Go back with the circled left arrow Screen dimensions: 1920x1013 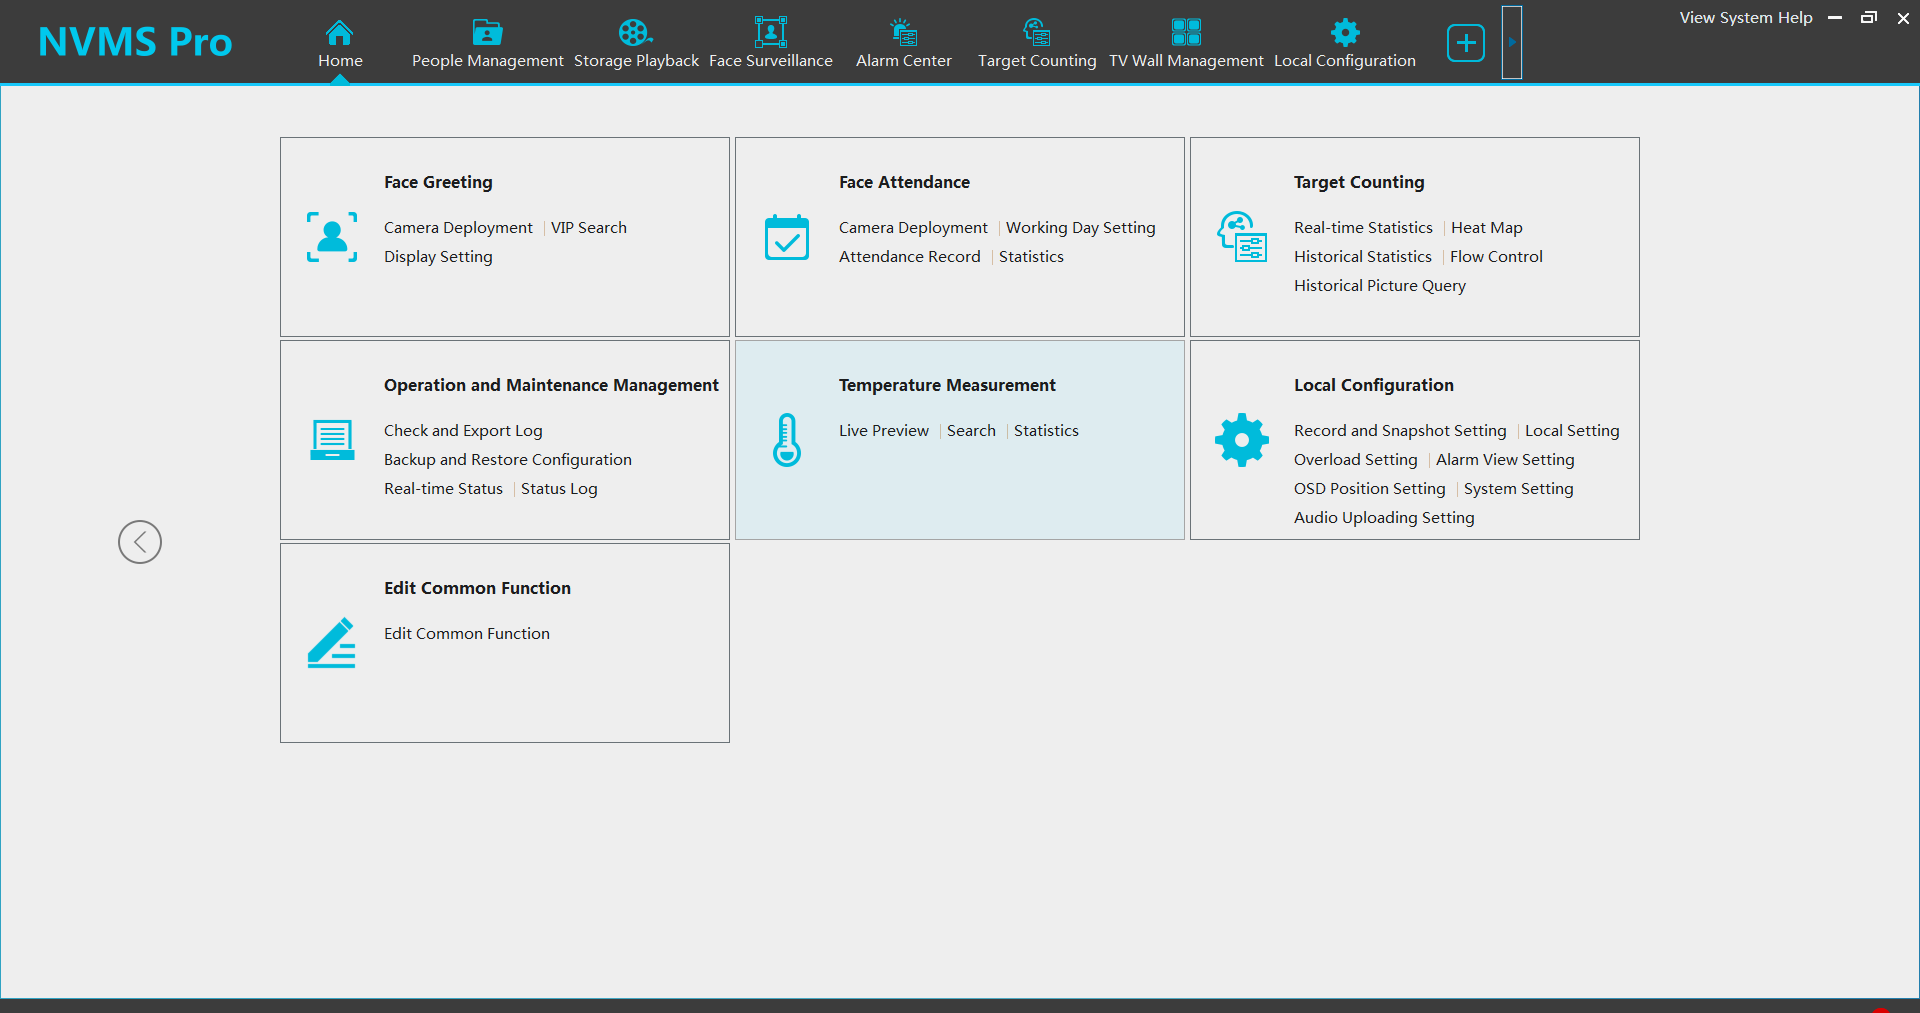[x=140, y=542]
